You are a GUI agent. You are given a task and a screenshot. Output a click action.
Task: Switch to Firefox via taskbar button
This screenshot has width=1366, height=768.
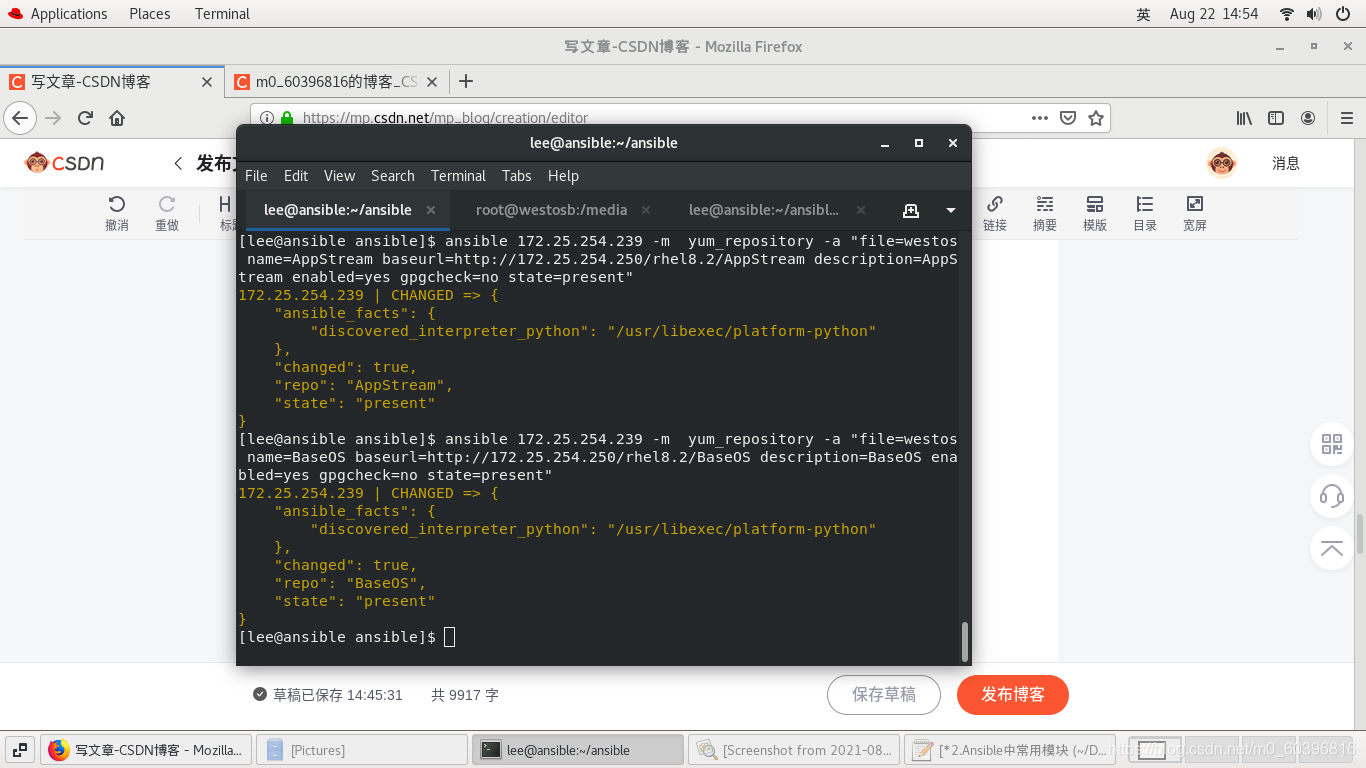pos(146,750)
